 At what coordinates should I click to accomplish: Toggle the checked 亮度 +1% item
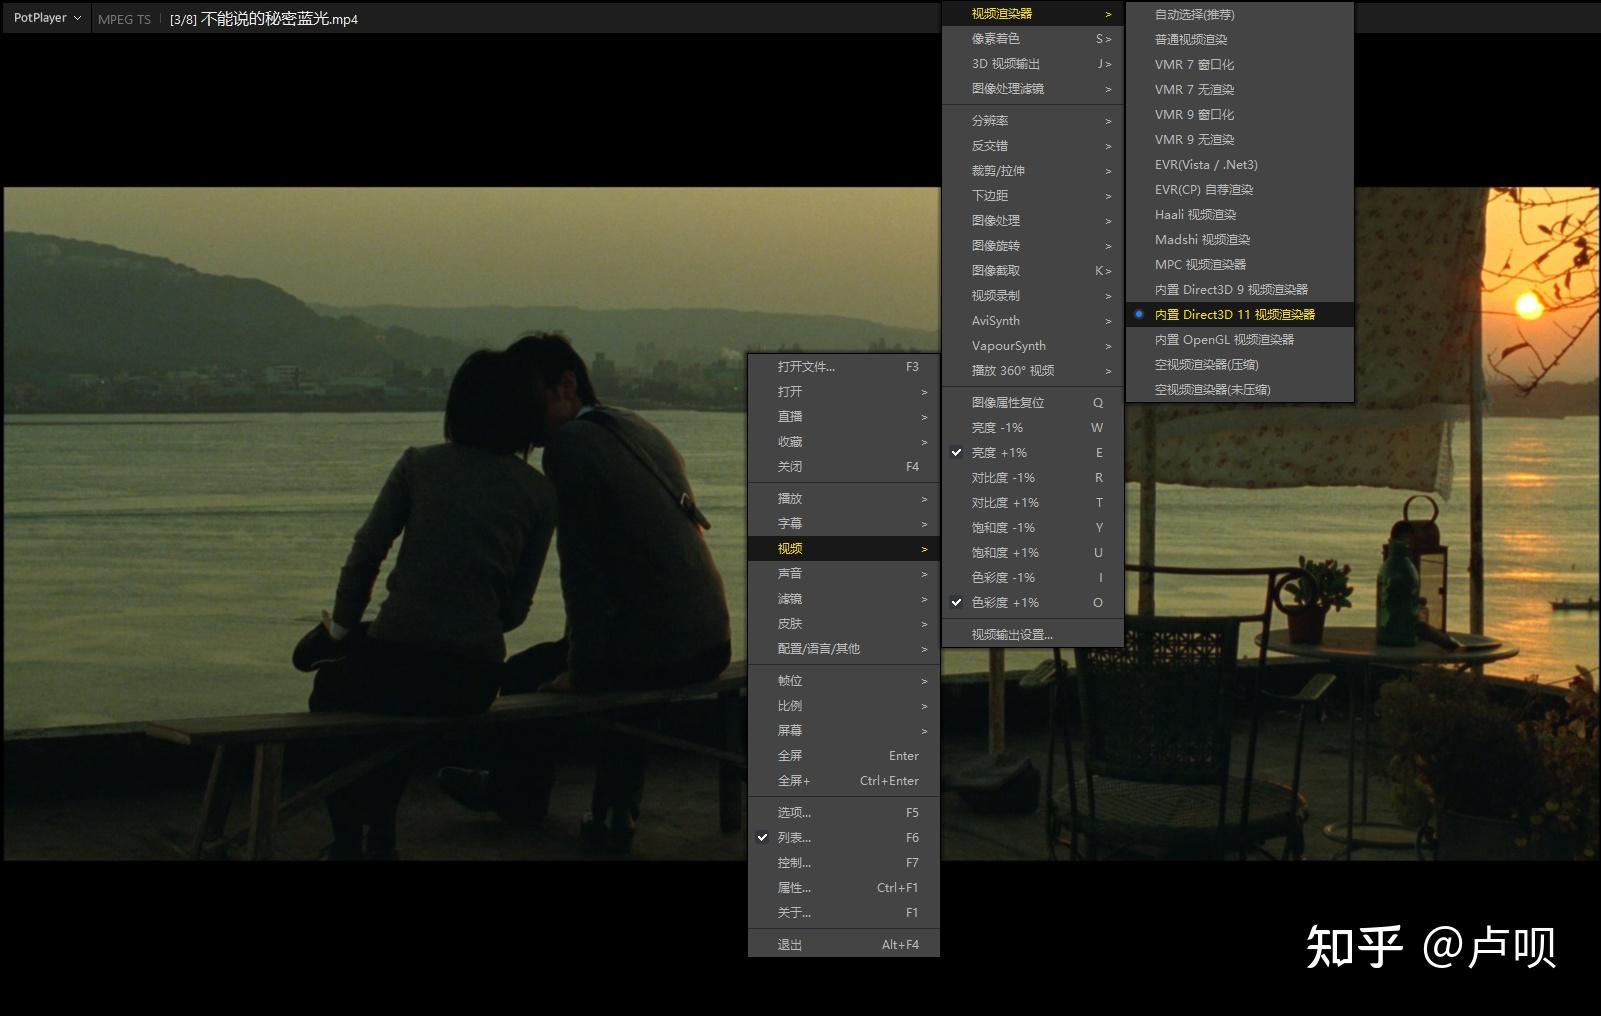1000,453
